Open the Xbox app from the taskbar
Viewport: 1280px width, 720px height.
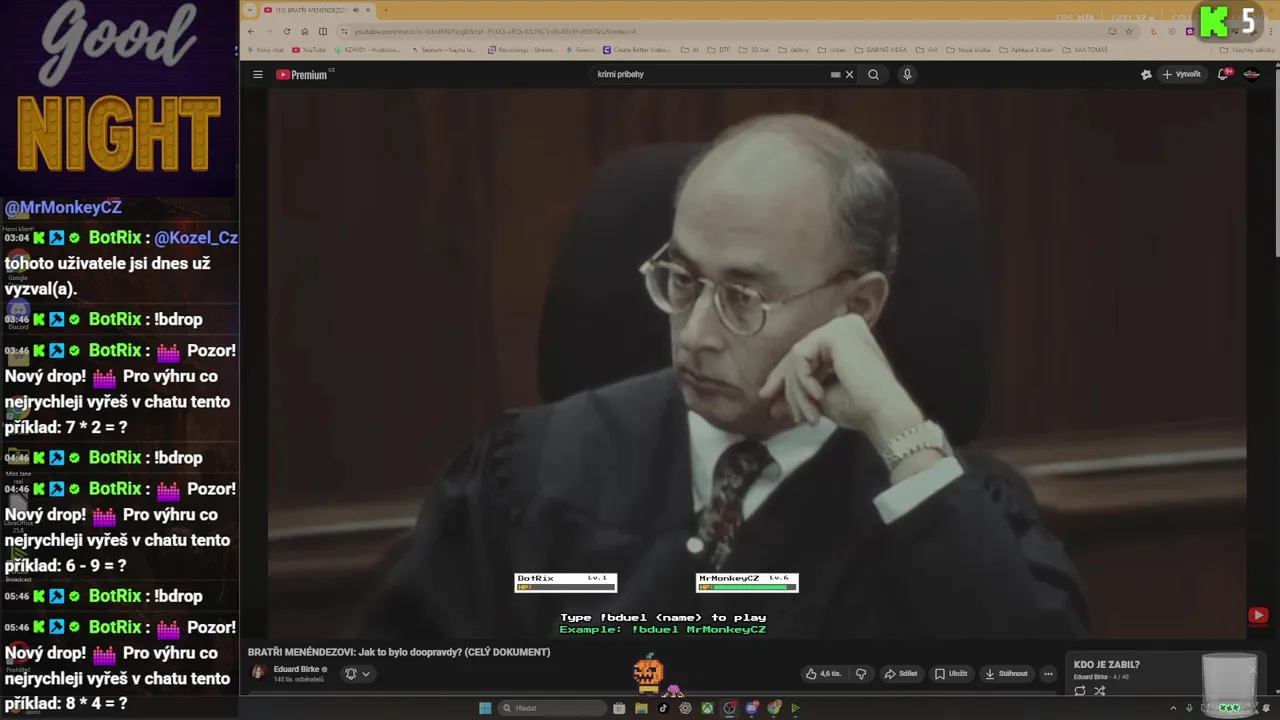pyautogui.click(x=707, y=708)
